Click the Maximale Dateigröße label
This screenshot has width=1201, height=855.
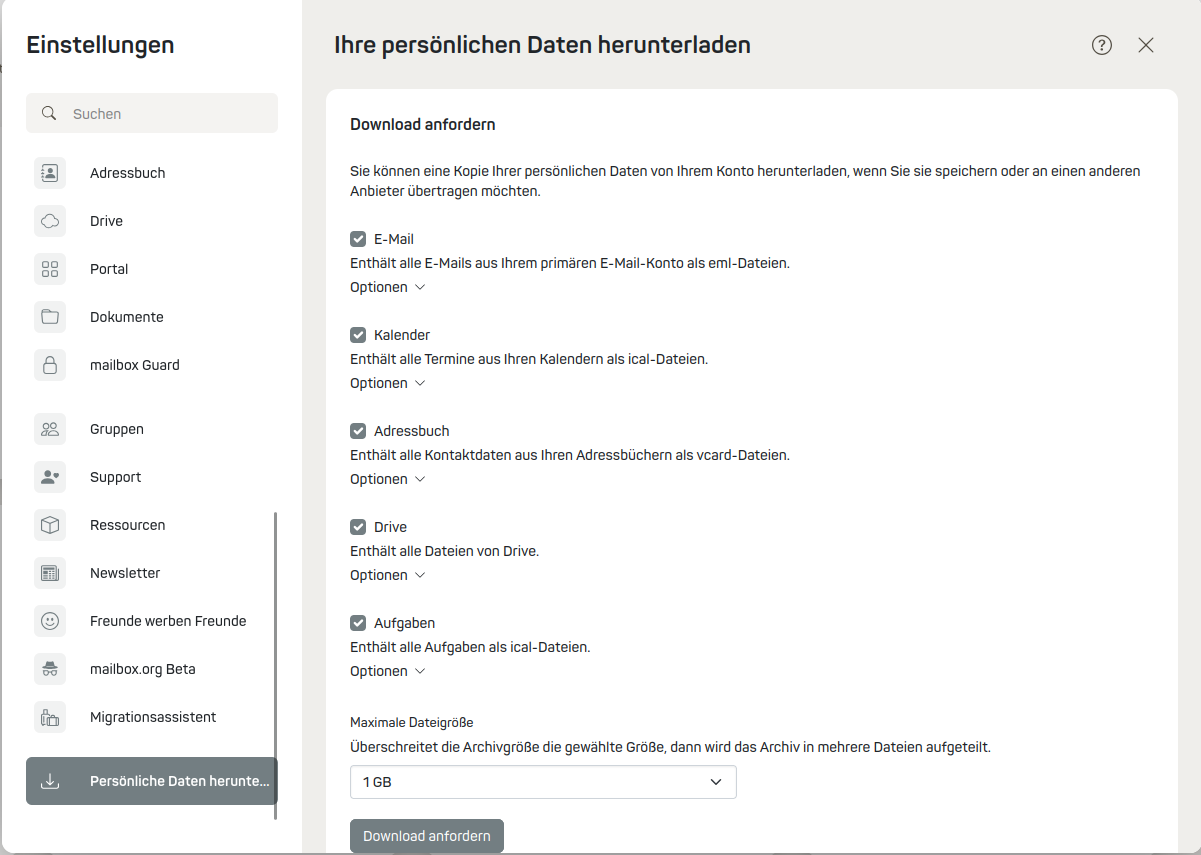[x=412, y=722]
